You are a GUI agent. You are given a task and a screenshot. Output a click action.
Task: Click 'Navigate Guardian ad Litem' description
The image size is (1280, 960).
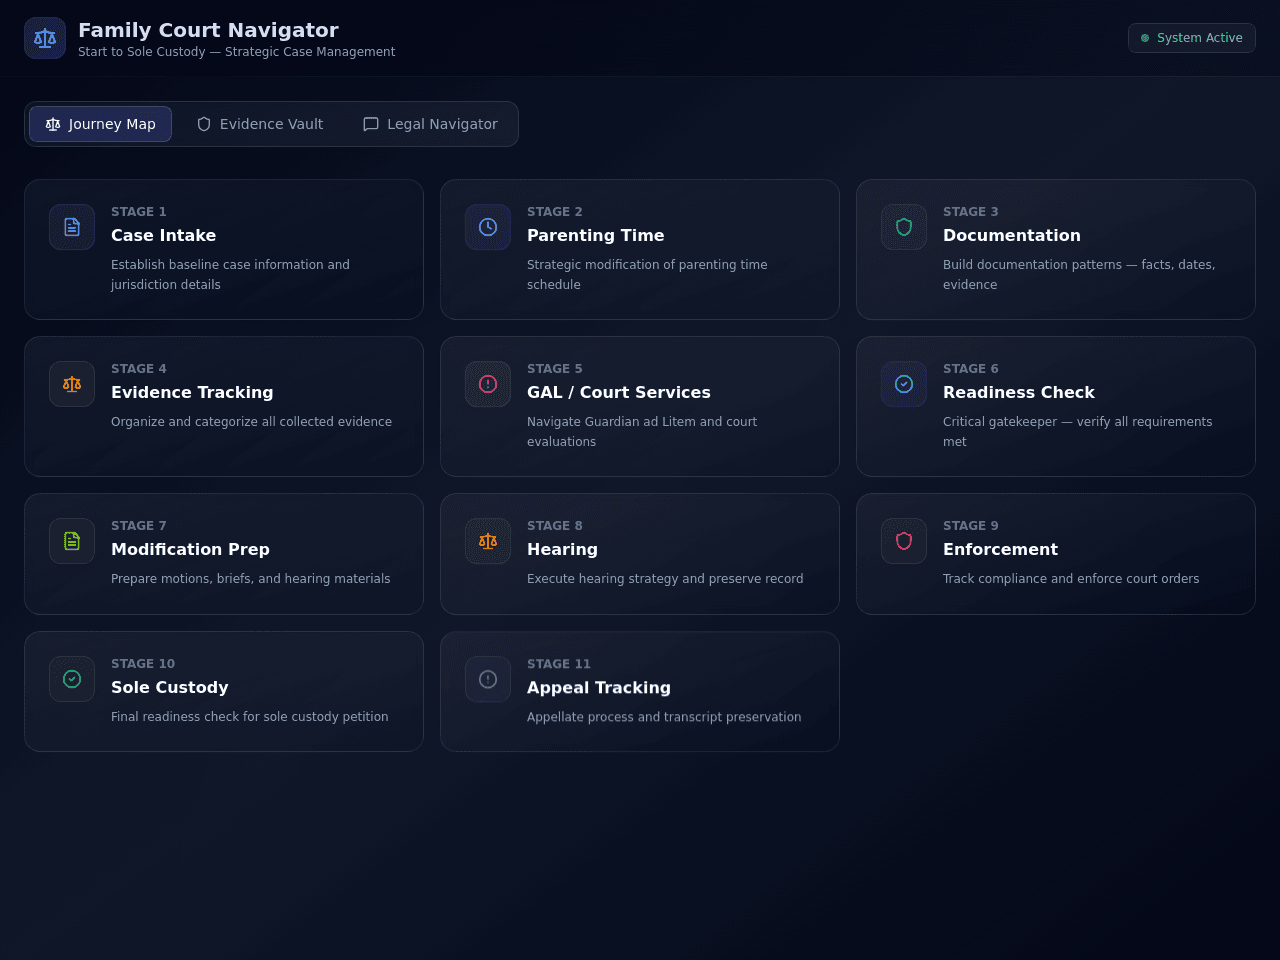tap(642, 432)
